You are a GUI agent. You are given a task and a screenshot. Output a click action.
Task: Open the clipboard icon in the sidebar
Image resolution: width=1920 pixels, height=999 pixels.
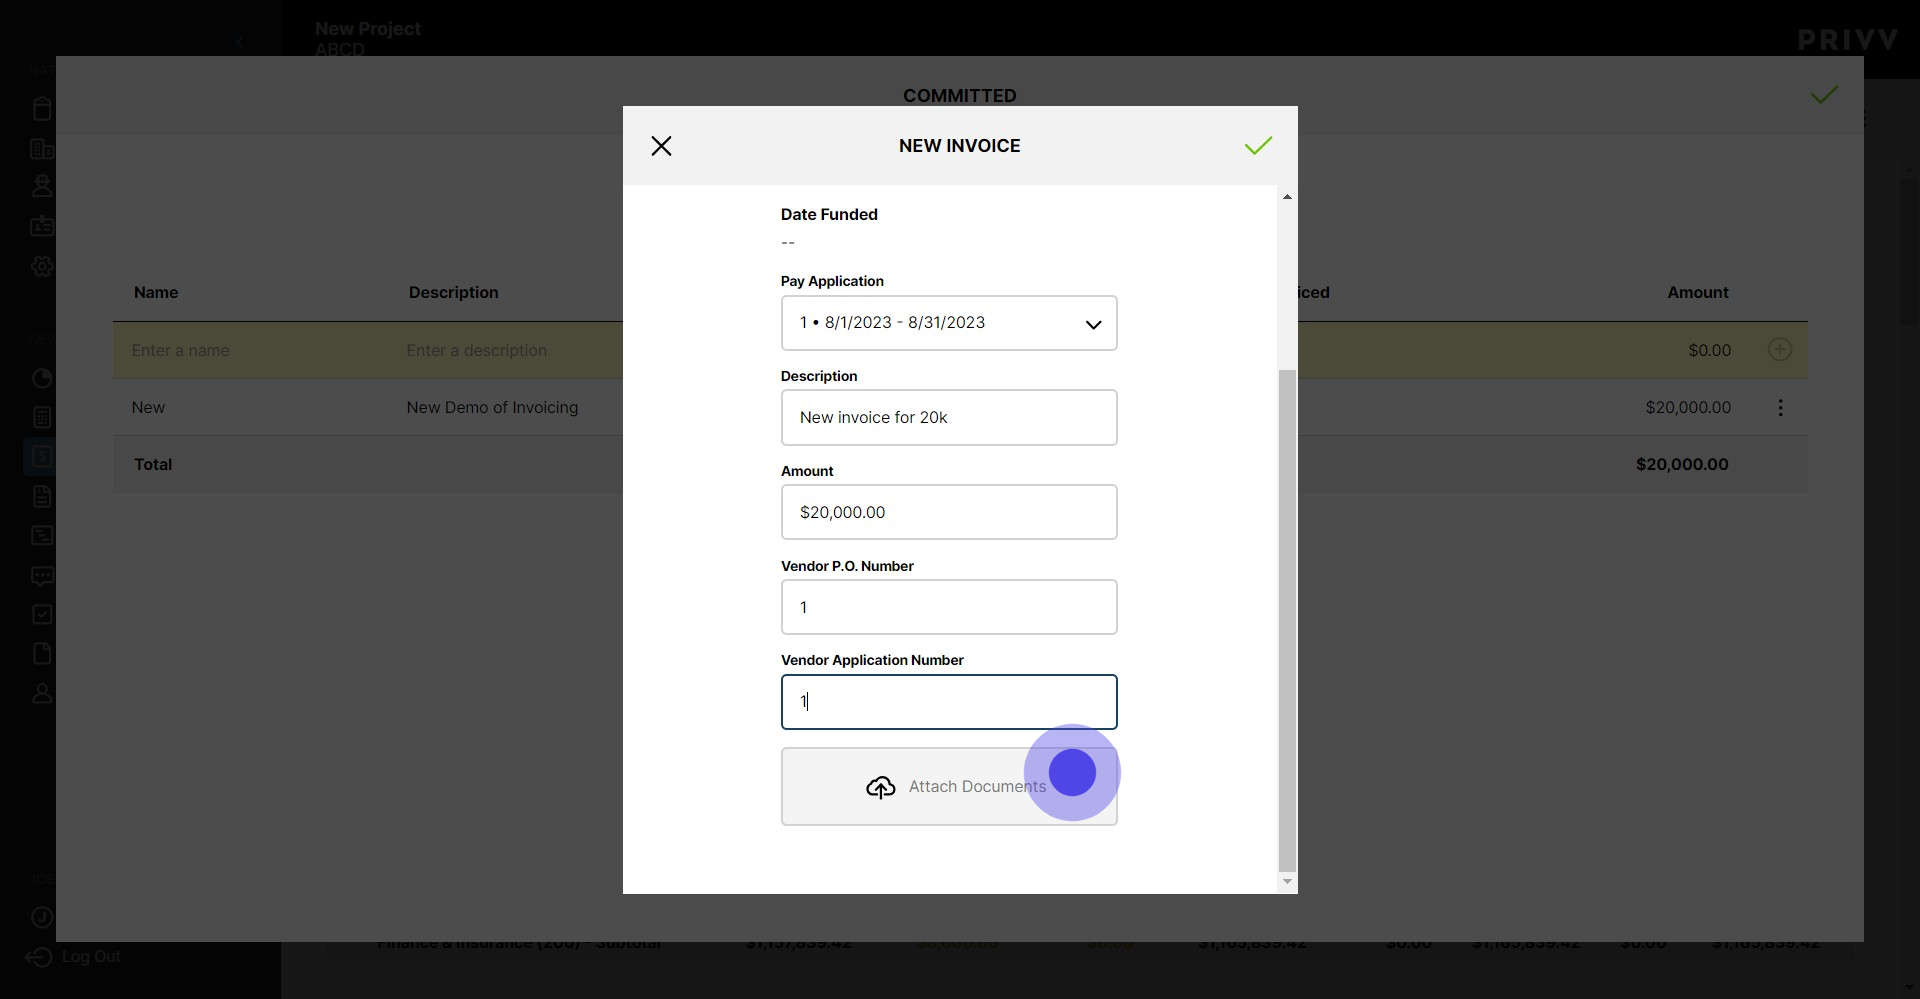click(x=42, y=109)
